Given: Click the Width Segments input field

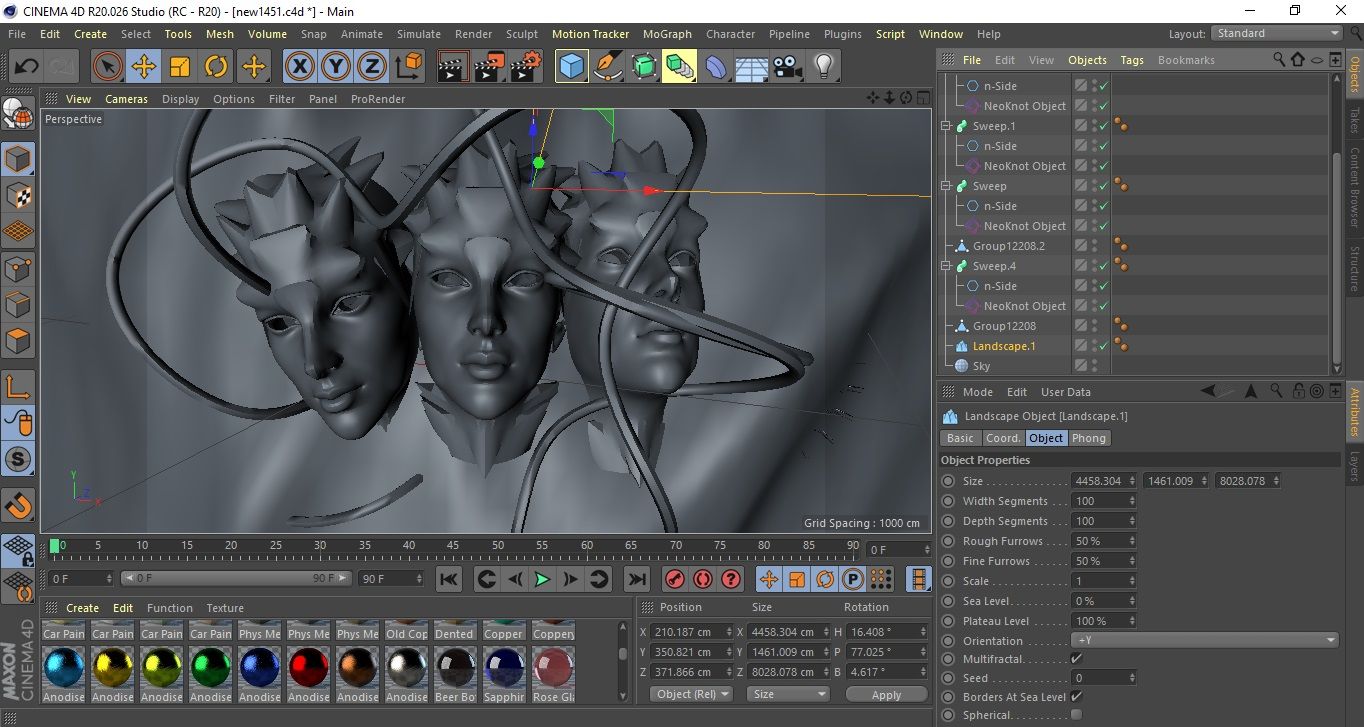Looking at the screenshot, I should [1100, 501].
